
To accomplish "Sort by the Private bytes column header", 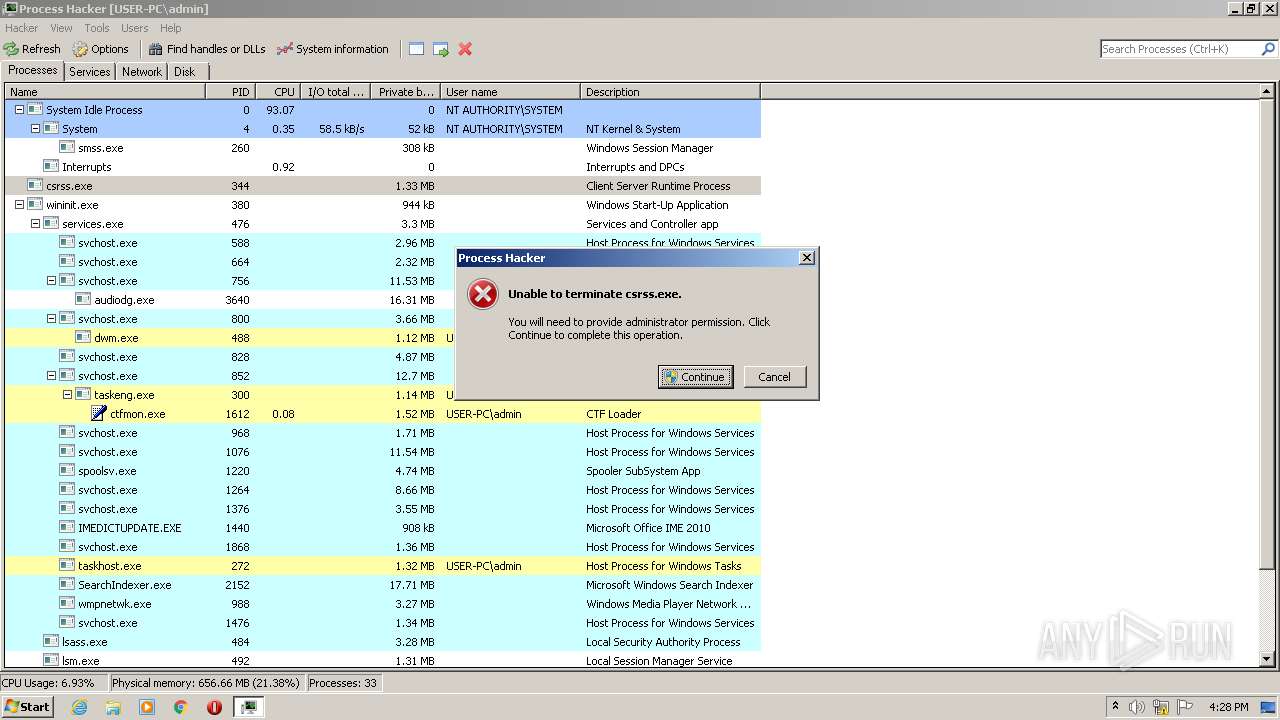I will [x=404, y=92].
